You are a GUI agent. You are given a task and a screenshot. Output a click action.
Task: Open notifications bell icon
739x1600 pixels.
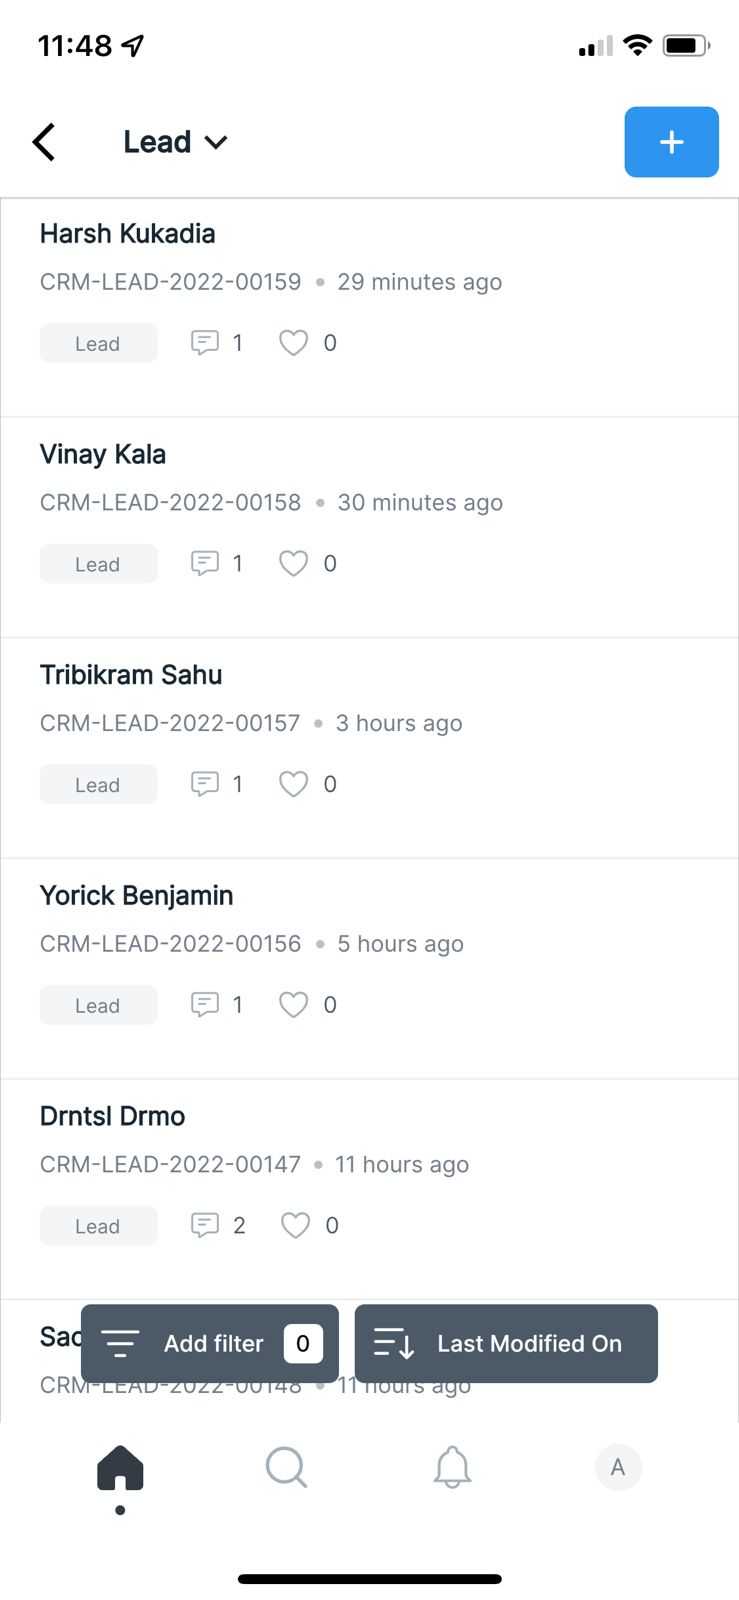click(x=452, y=1468)
